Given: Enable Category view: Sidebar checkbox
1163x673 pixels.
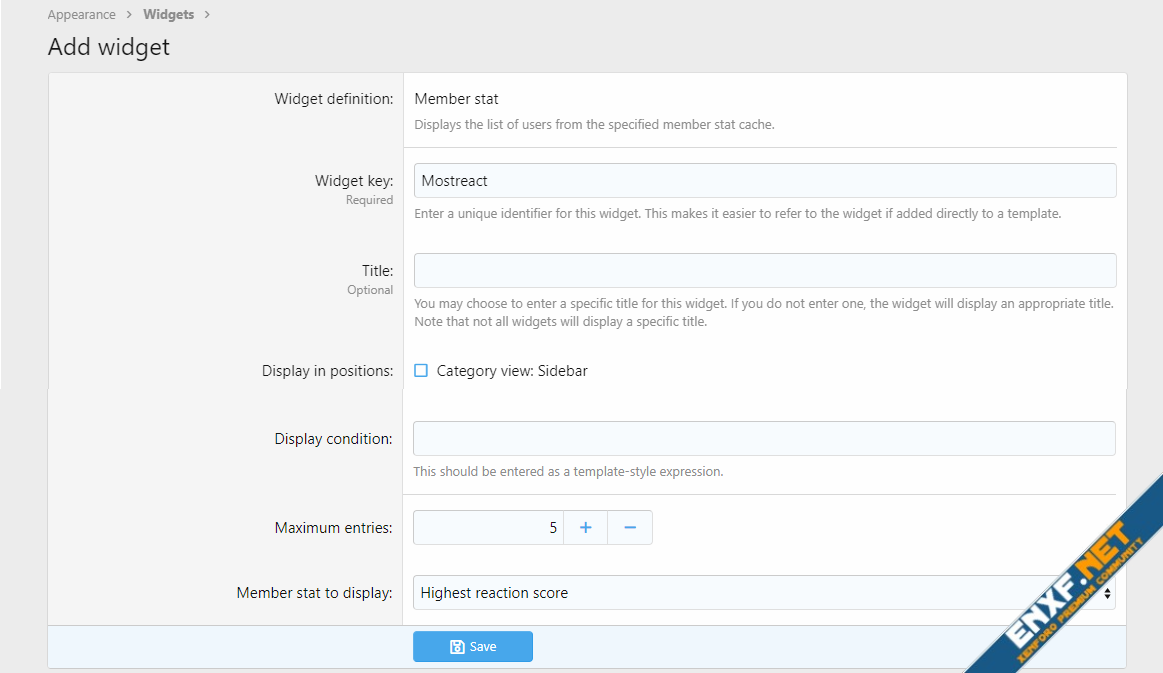Looking at the screenshot, I should tap(421, 371).
